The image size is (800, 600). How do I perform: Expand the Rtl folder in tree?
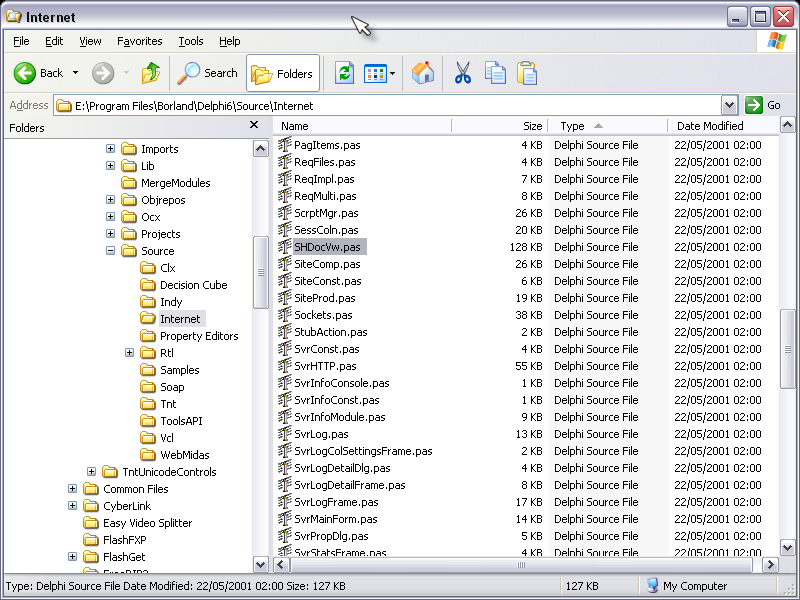130,353
